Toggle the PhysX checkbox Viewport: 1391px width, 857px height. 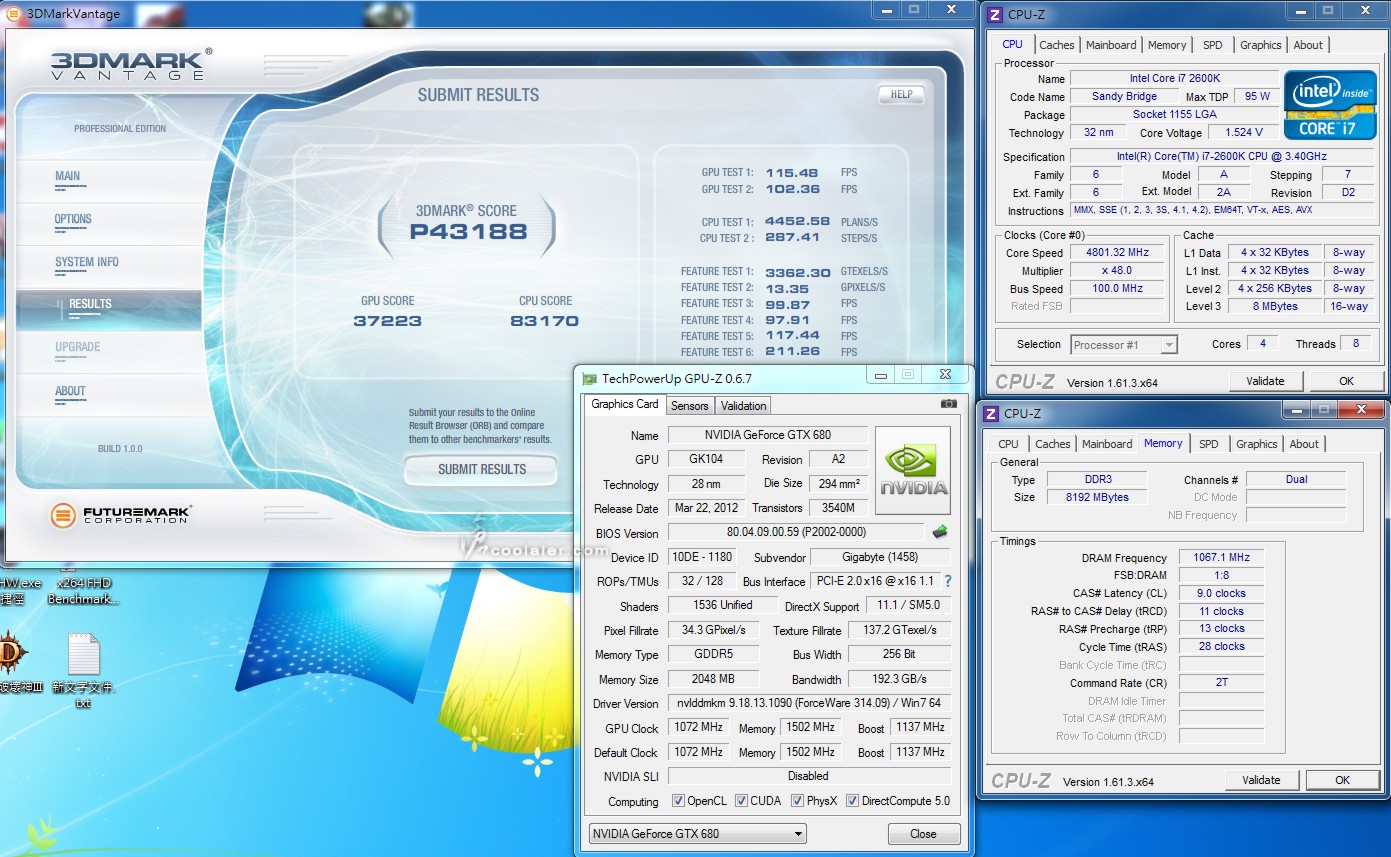point(797,801)
